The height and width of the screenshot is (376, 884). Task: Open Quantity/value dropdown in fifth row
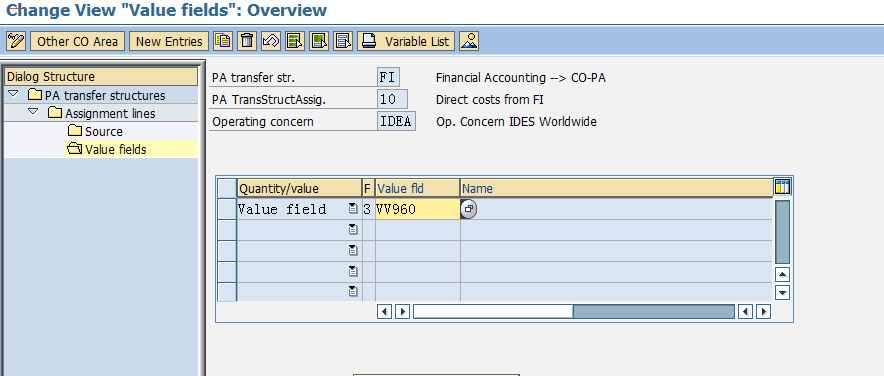(x=353, y=291)
